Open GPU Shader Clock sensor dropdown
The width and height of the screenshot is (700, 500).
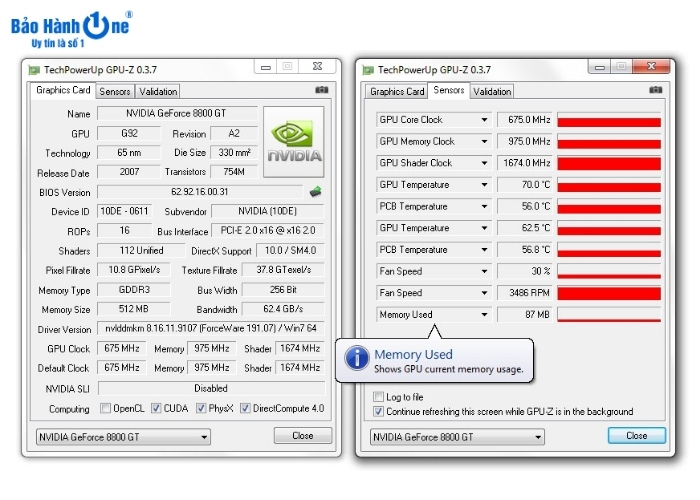point(484,163)
